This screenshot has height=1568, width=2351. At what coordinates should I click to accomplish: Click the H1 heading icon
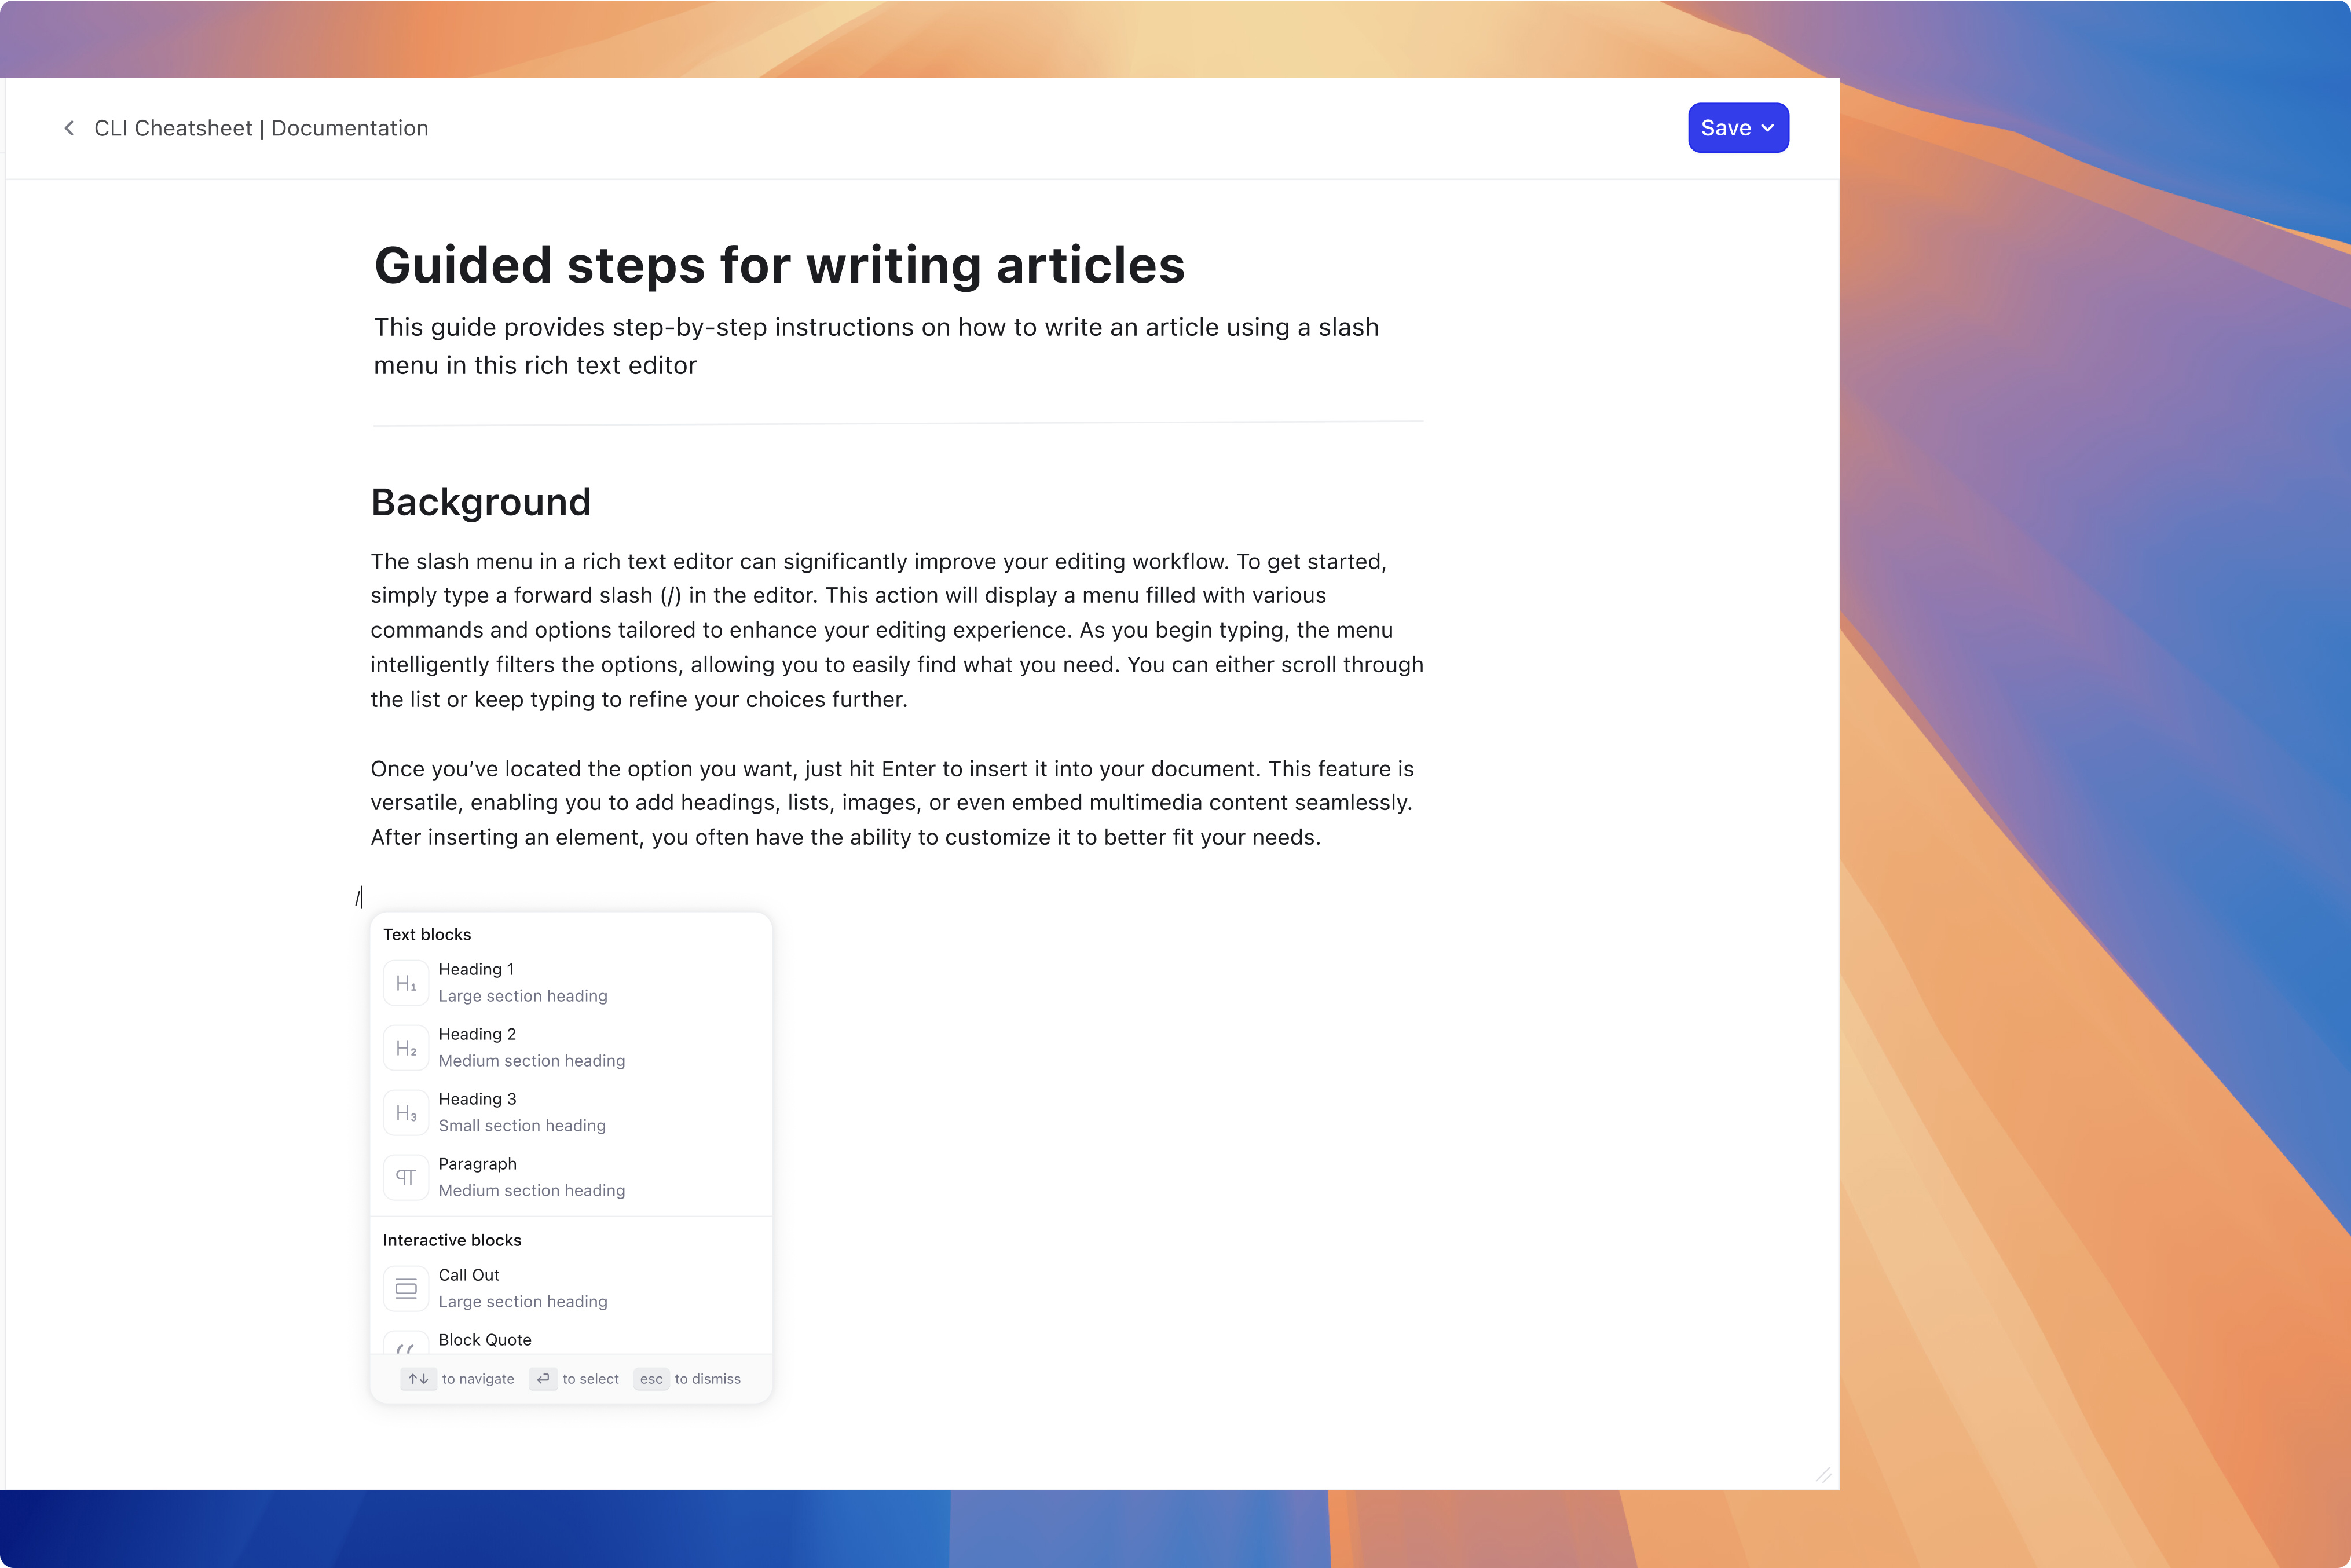tap(406, 983)
